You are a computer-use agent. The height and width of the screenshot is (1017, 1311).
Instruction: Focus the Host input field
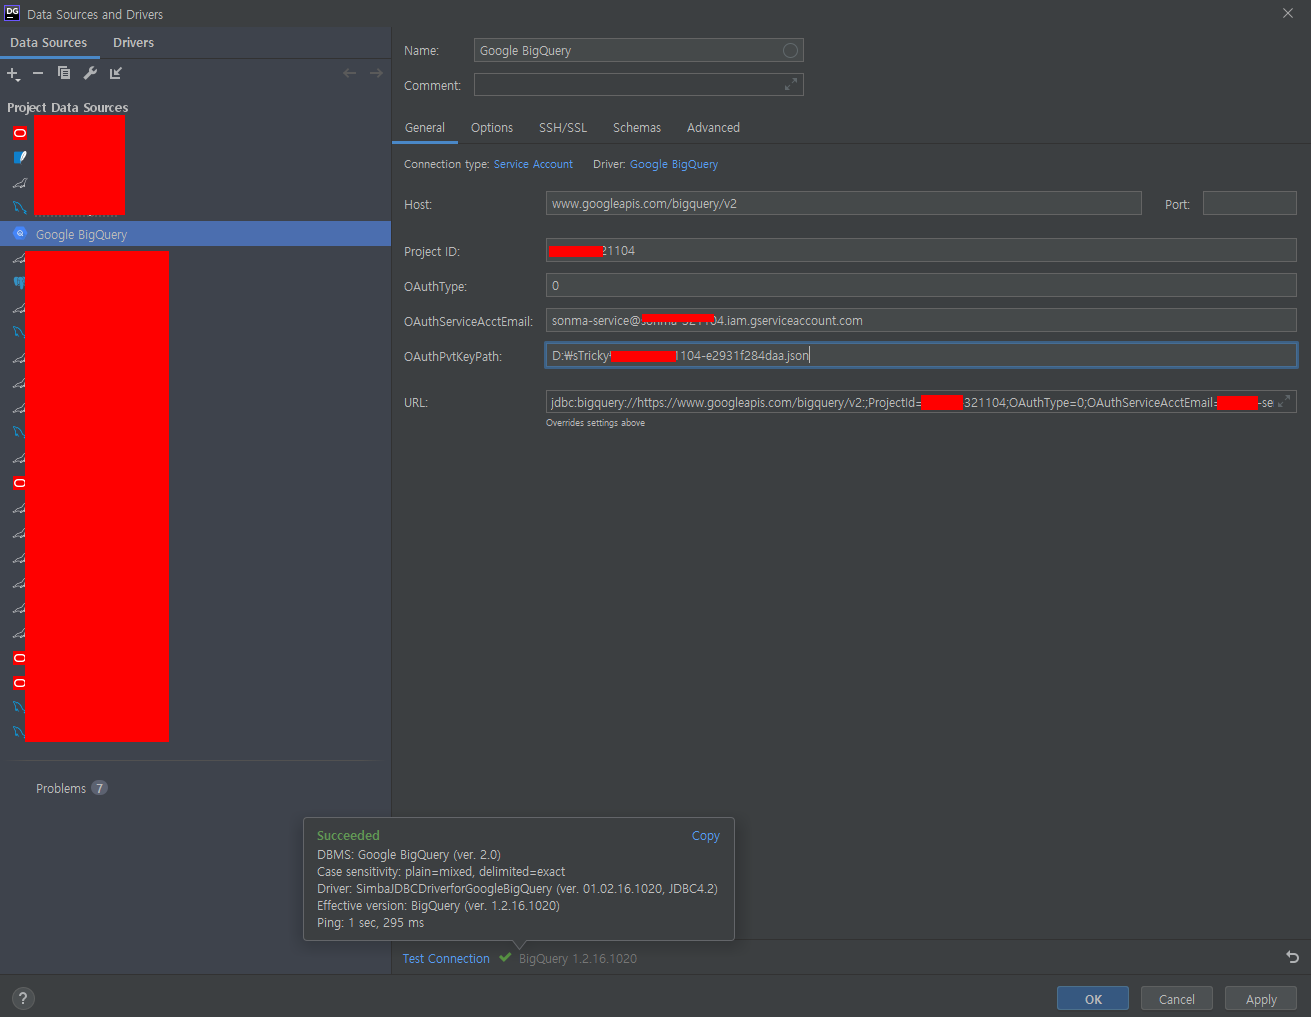coord(843,204)
